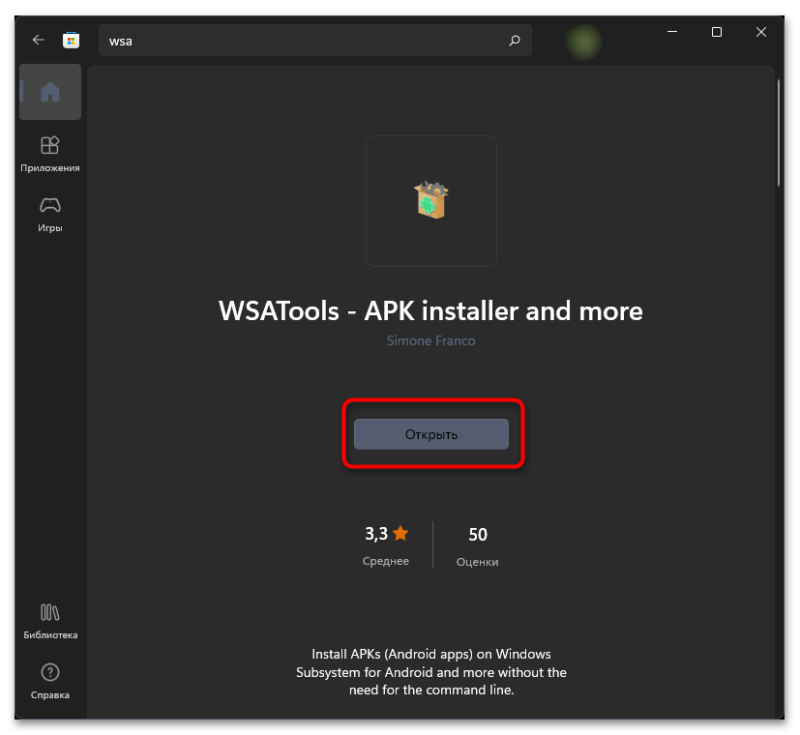Open the user profile avatar

(x=584, y=41)
